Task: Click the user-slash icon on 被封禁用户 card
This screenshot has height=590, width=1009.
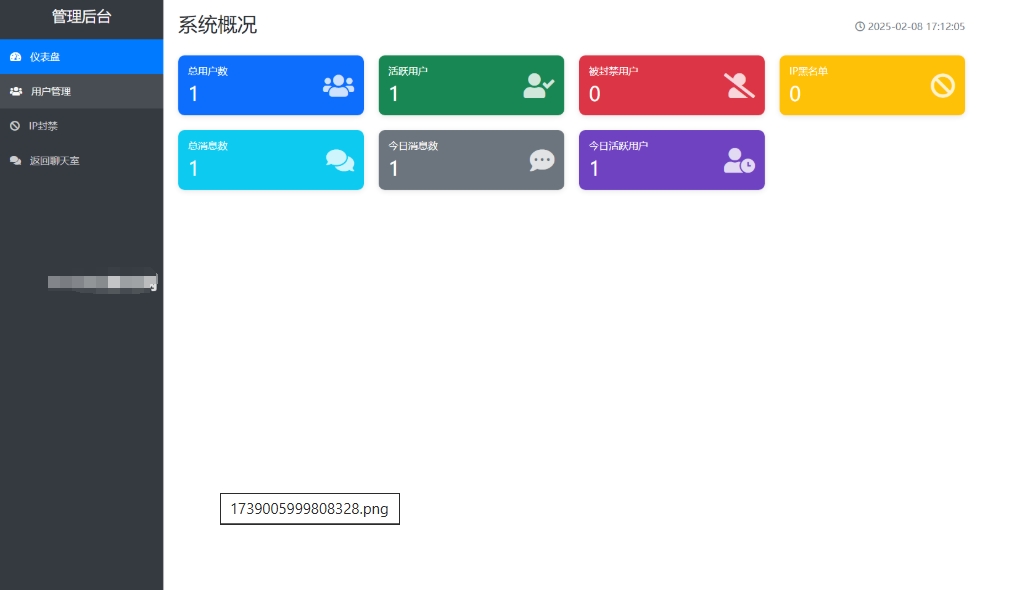Action: (739, 86)
